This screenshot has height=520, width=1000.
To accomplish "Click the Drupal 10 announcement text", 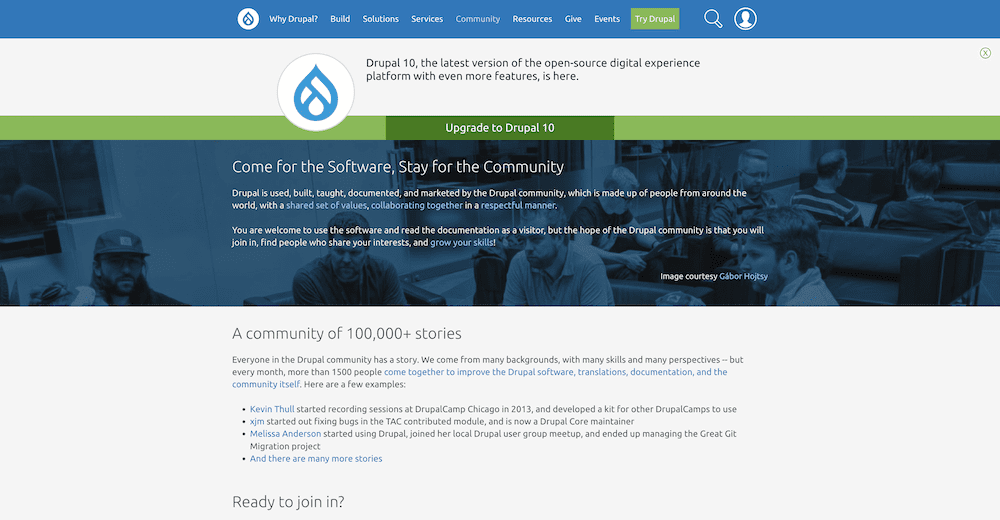I will (533, 70).
